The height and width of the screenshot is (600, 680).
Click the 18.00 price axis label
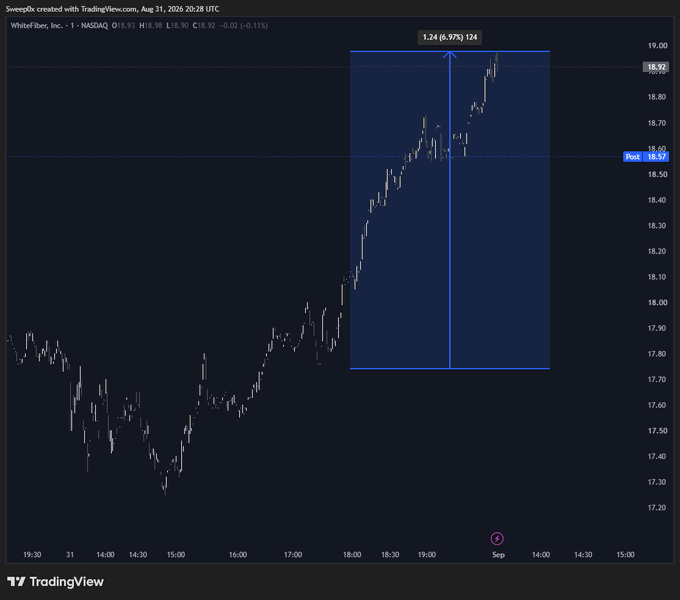[657, 303]
